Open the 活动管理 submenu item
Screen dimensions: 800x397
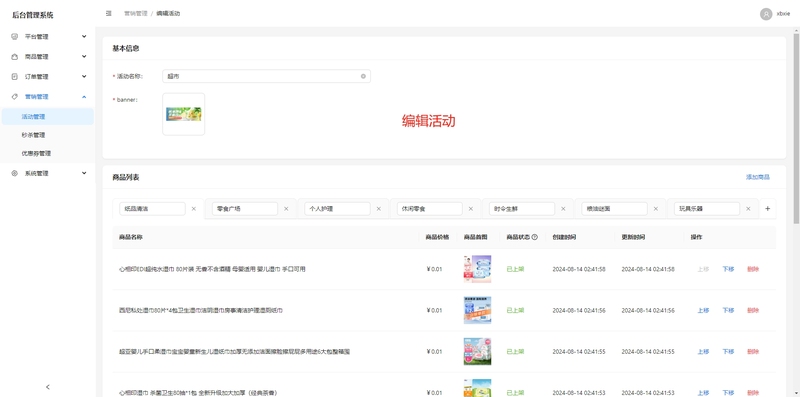(47, 116)
